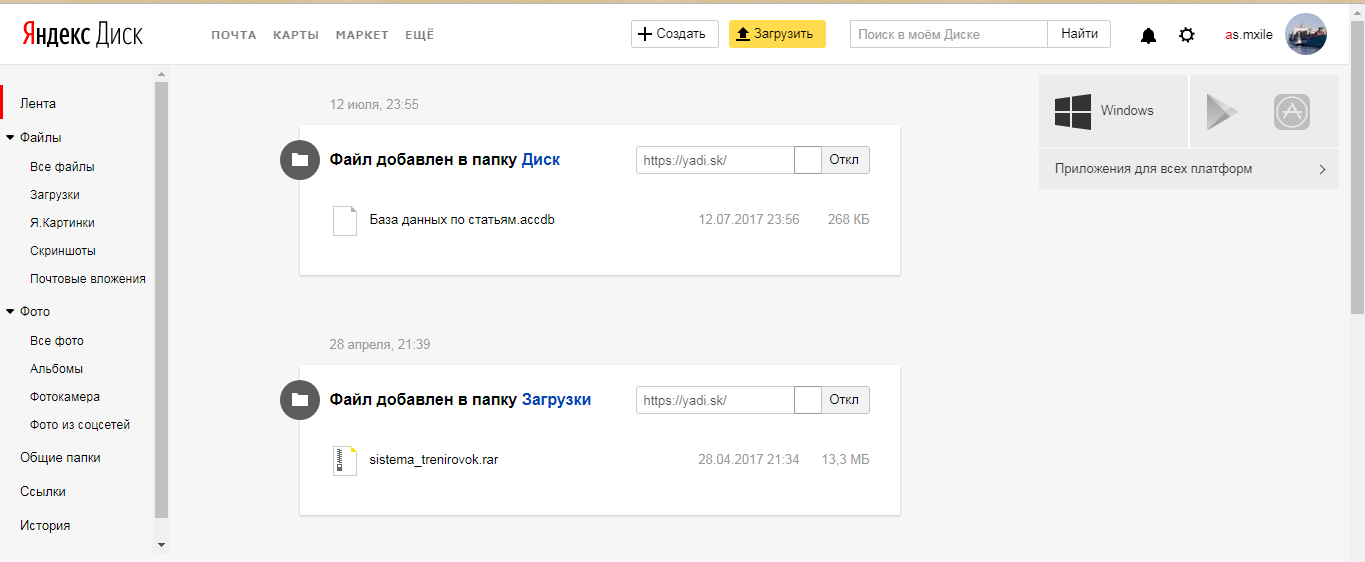Viewport: 1365px width, 562px height.
Task: Open Все файлы in sidebar
Action: 62,167
